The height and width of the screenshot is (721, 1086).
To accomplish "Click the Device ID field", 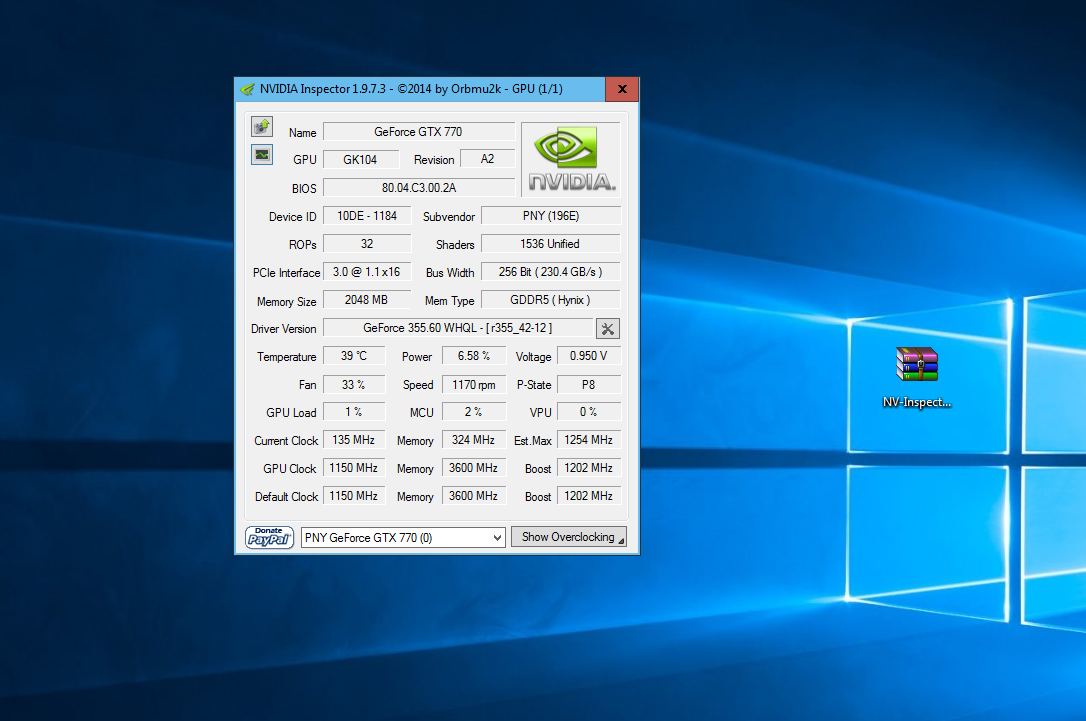I will coord(366,216).
